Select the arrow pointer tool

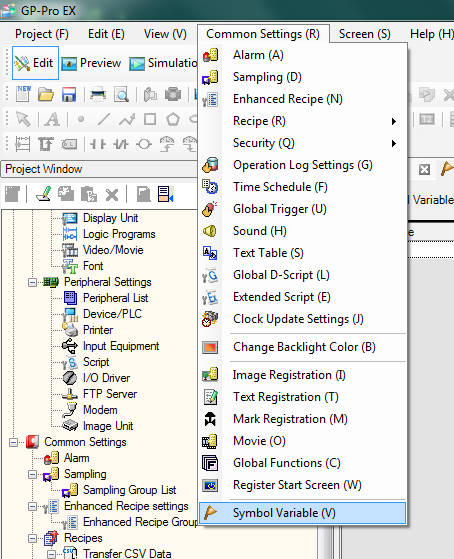23,119
